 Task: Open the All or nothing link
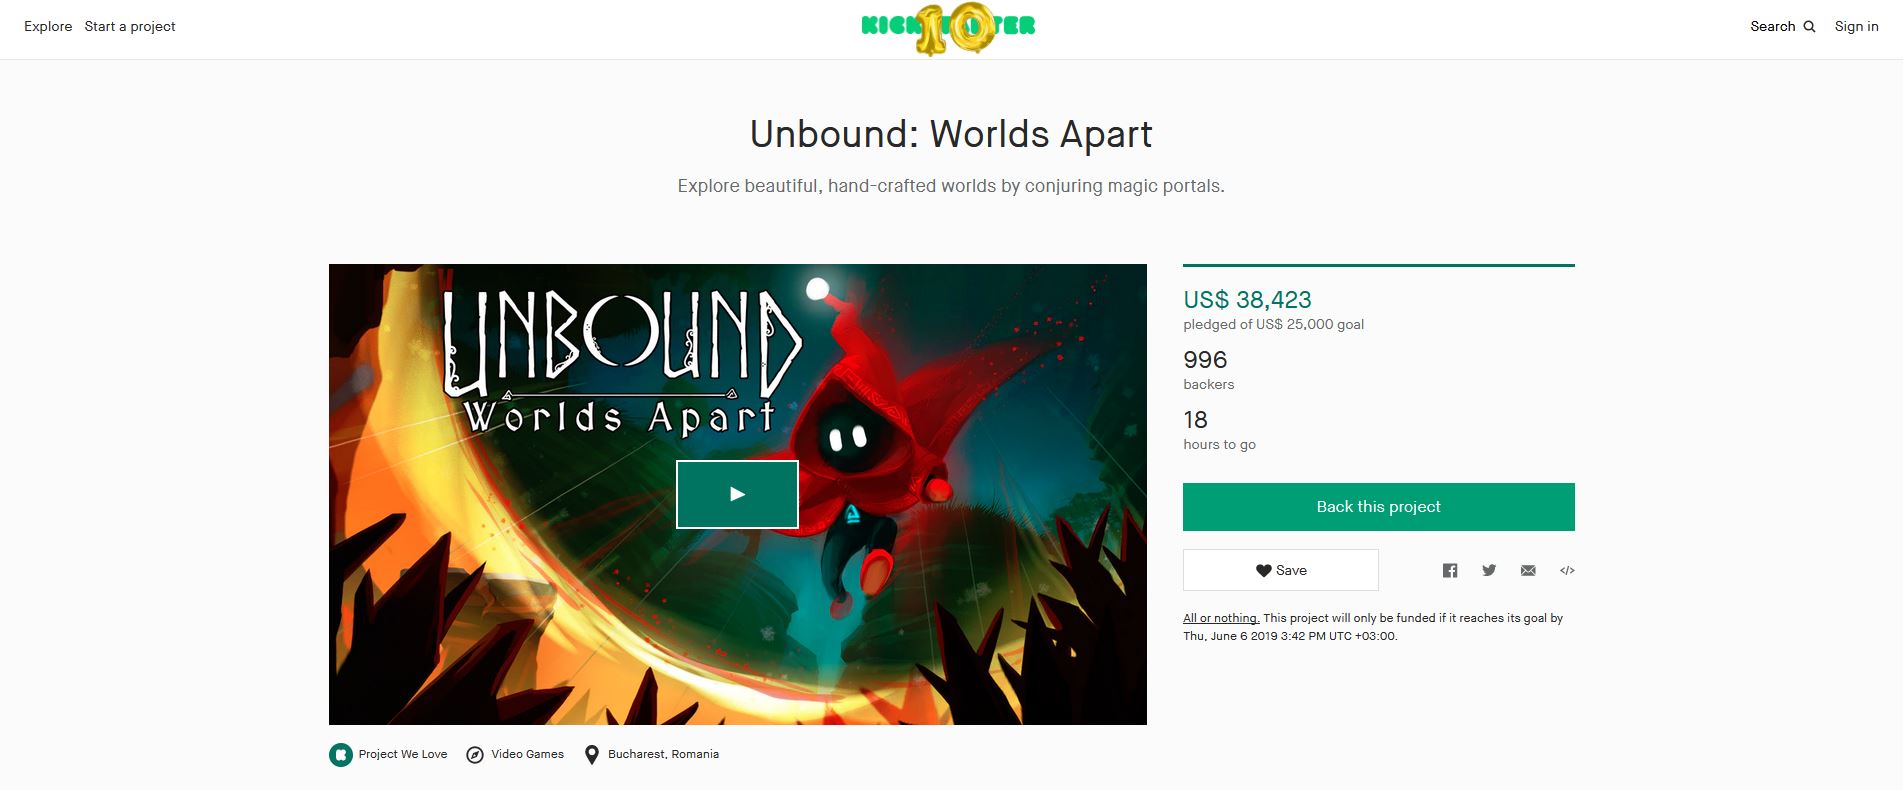[x=1221, y=618]
